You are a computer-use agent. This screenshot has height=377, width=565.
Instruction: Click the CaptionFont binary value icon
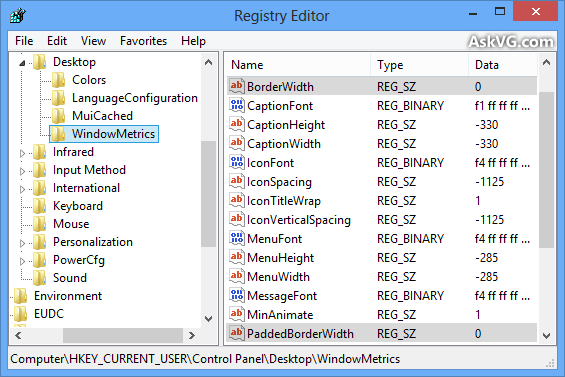coord(237,105)
